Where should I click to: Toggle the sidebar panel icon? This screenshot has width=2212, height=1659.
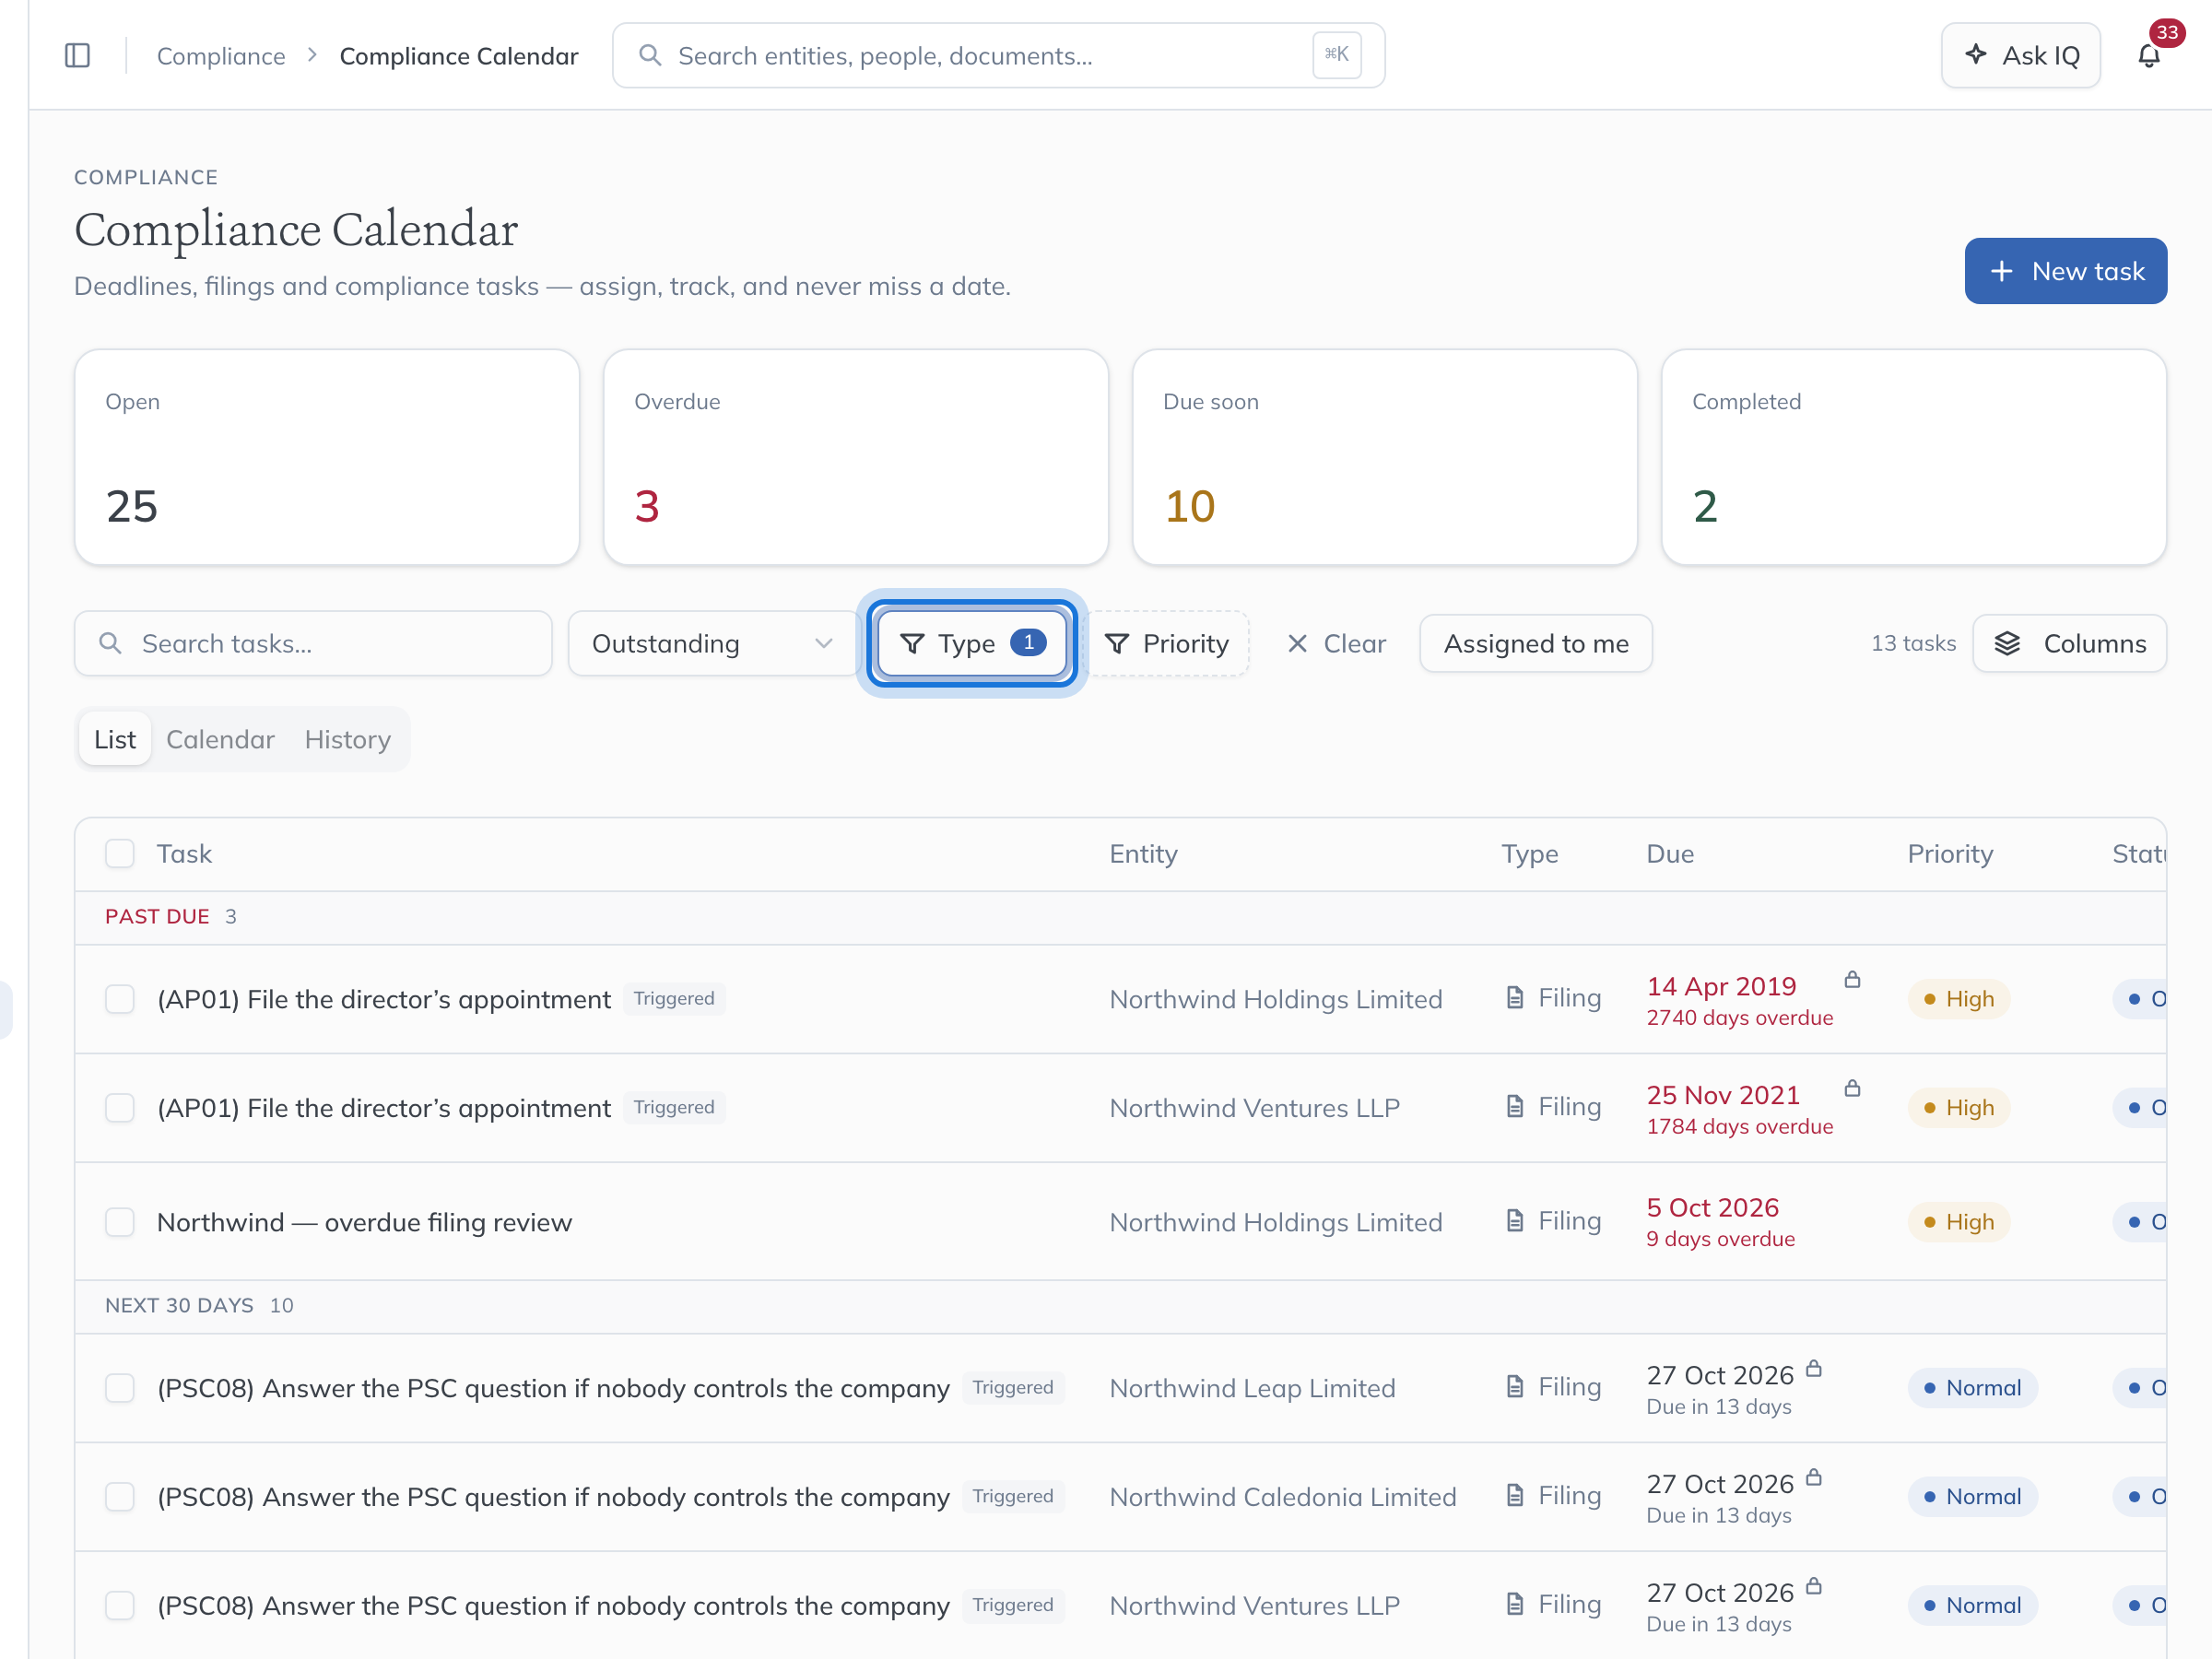(77, 56)
